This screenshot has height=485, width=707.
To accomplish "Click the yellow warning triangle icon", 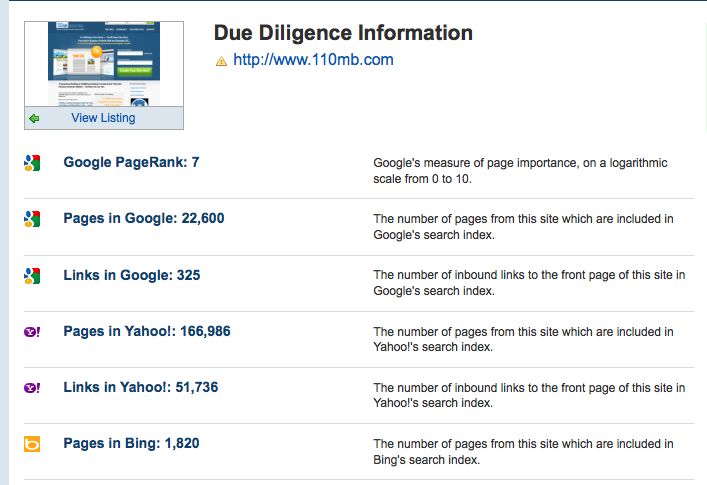I will (221, 61).
